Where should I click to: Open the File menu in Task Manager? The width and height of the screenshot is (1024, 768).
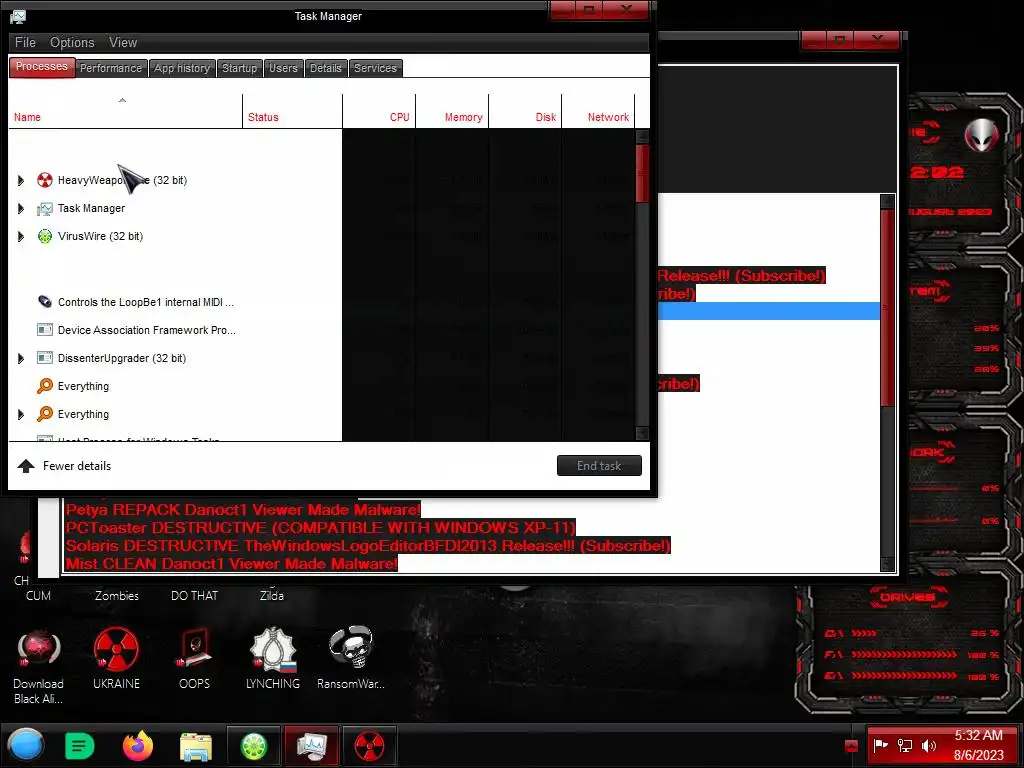tap(25, 42)
